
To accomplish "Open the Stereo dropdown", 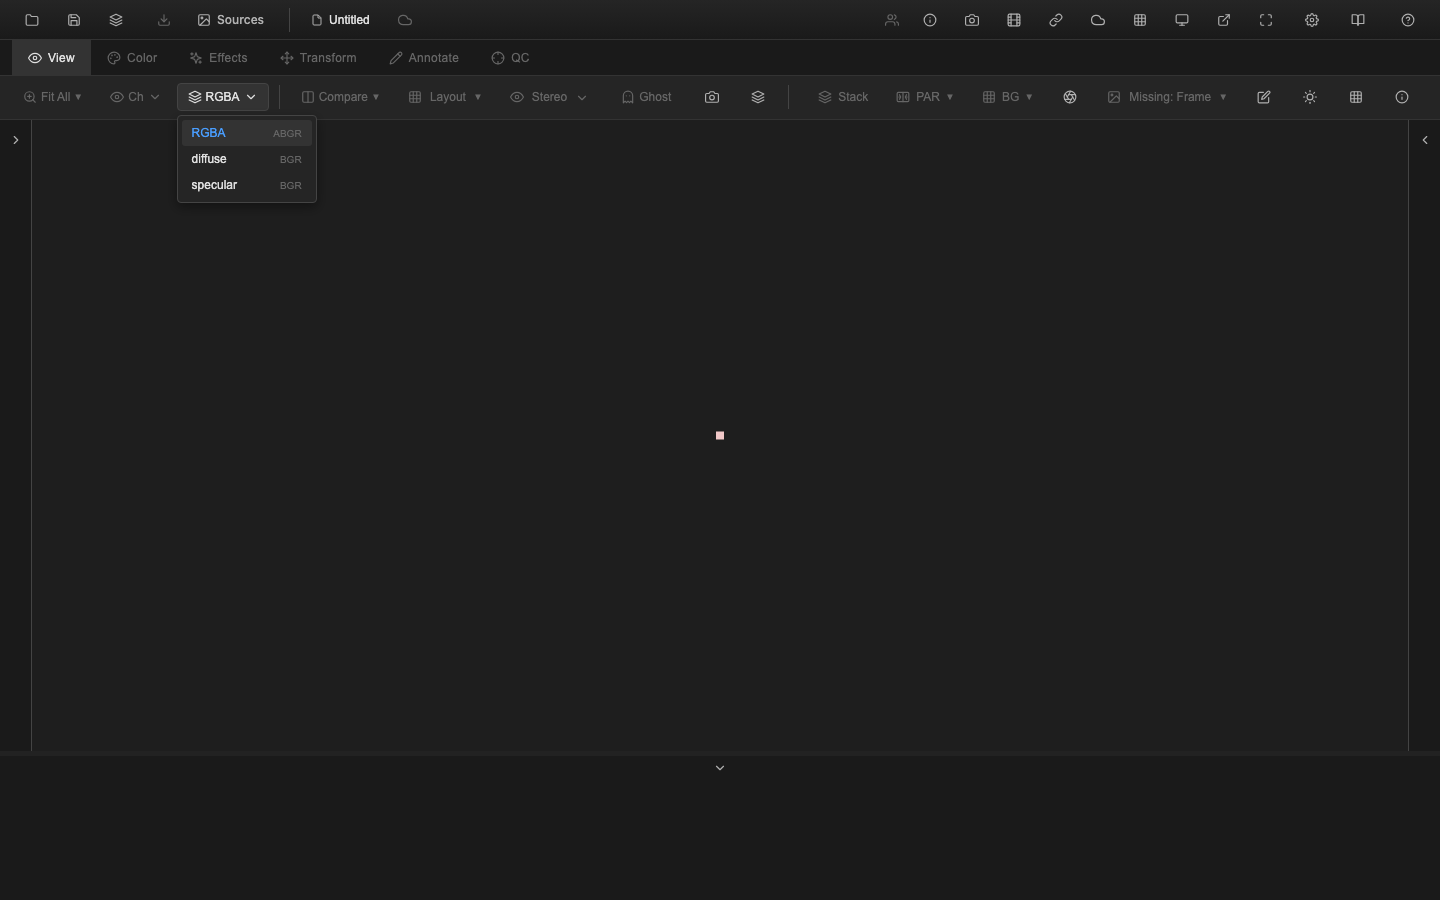I will coord(547,97).
